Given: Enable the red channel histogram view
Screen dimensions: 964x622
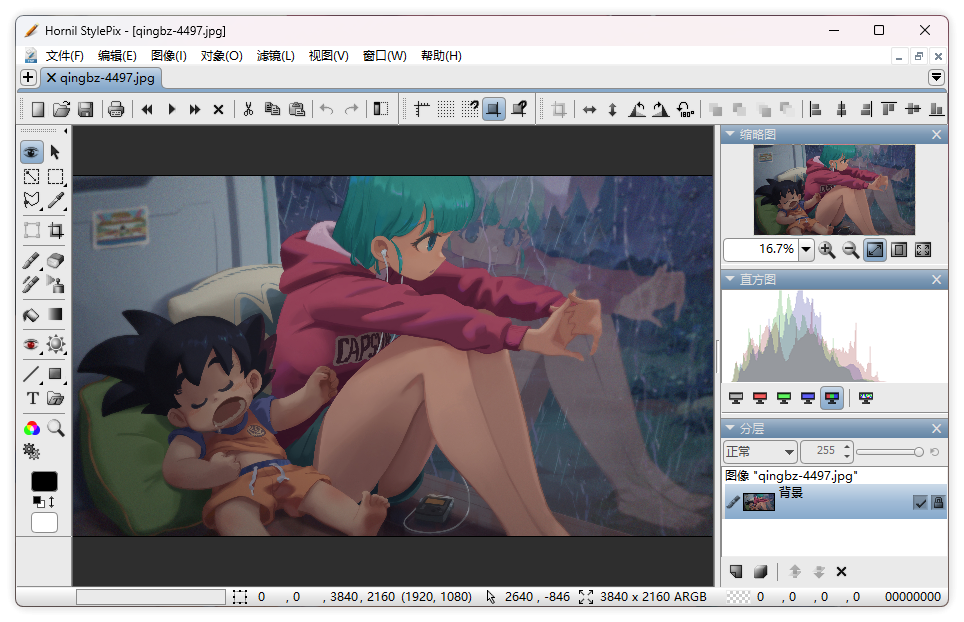Looking at the screenshot, I should pyautogui.click(x=760, y=398).
